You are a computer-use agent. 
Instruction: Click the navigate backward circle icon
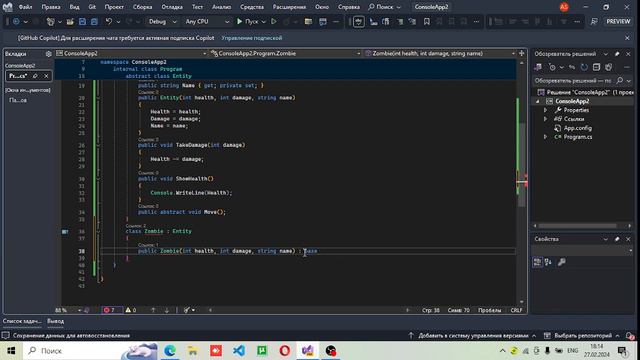(x=16, y=22)
